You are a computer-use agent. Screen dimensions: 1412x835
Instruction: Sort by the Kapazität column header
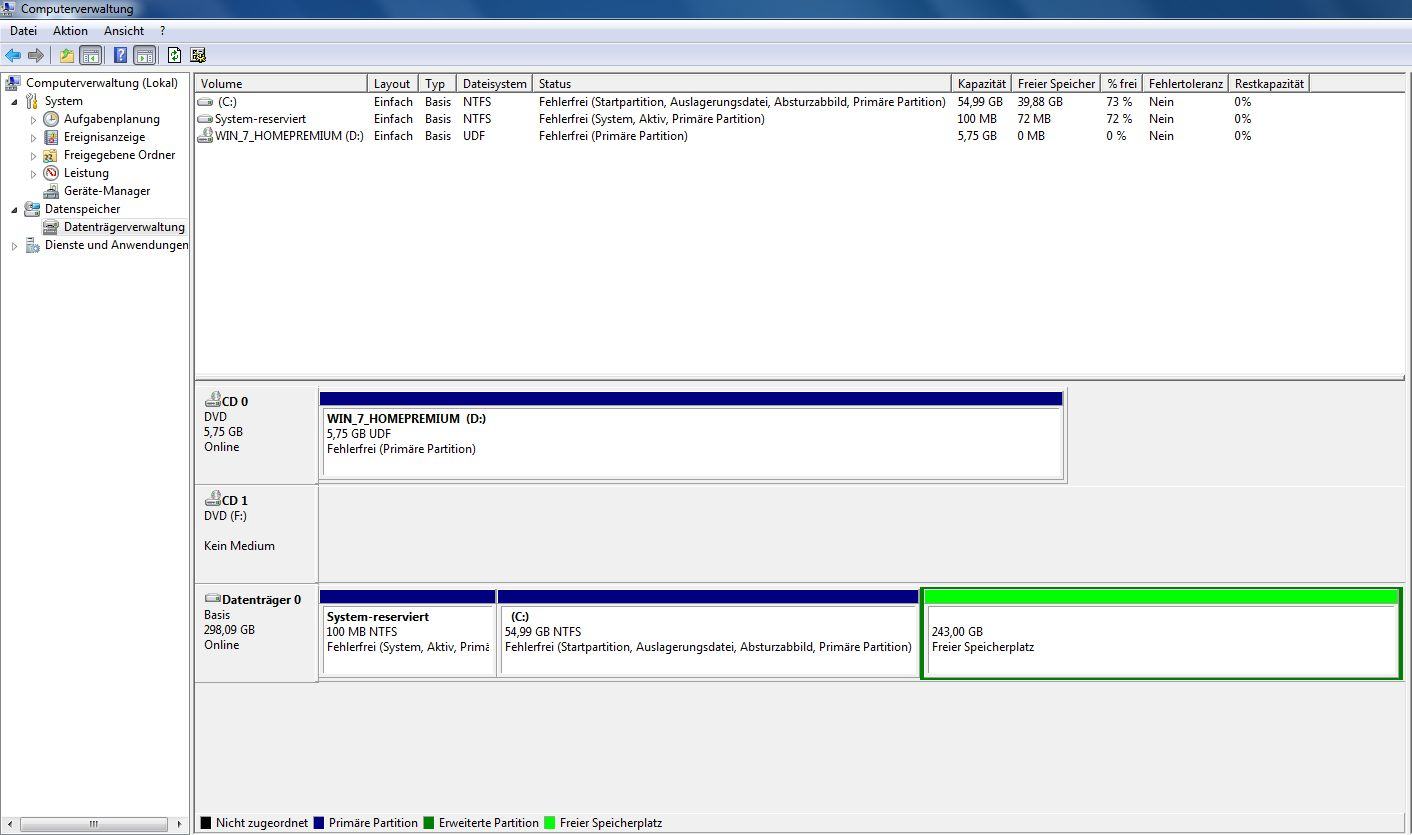981,84
